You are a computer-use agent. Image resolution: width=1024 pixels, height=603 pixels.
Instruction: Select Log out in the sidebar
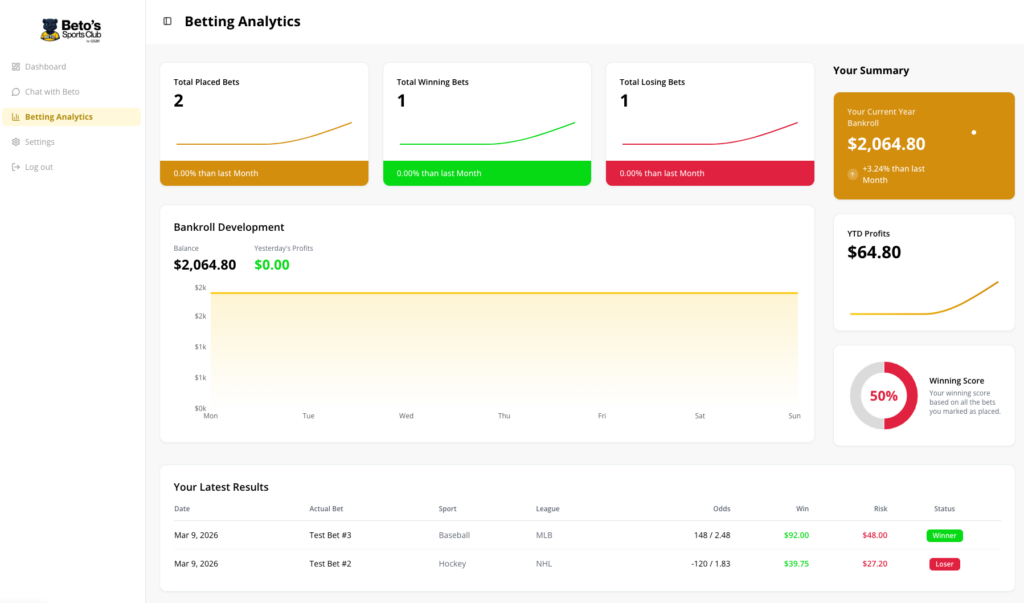[39, 167]
